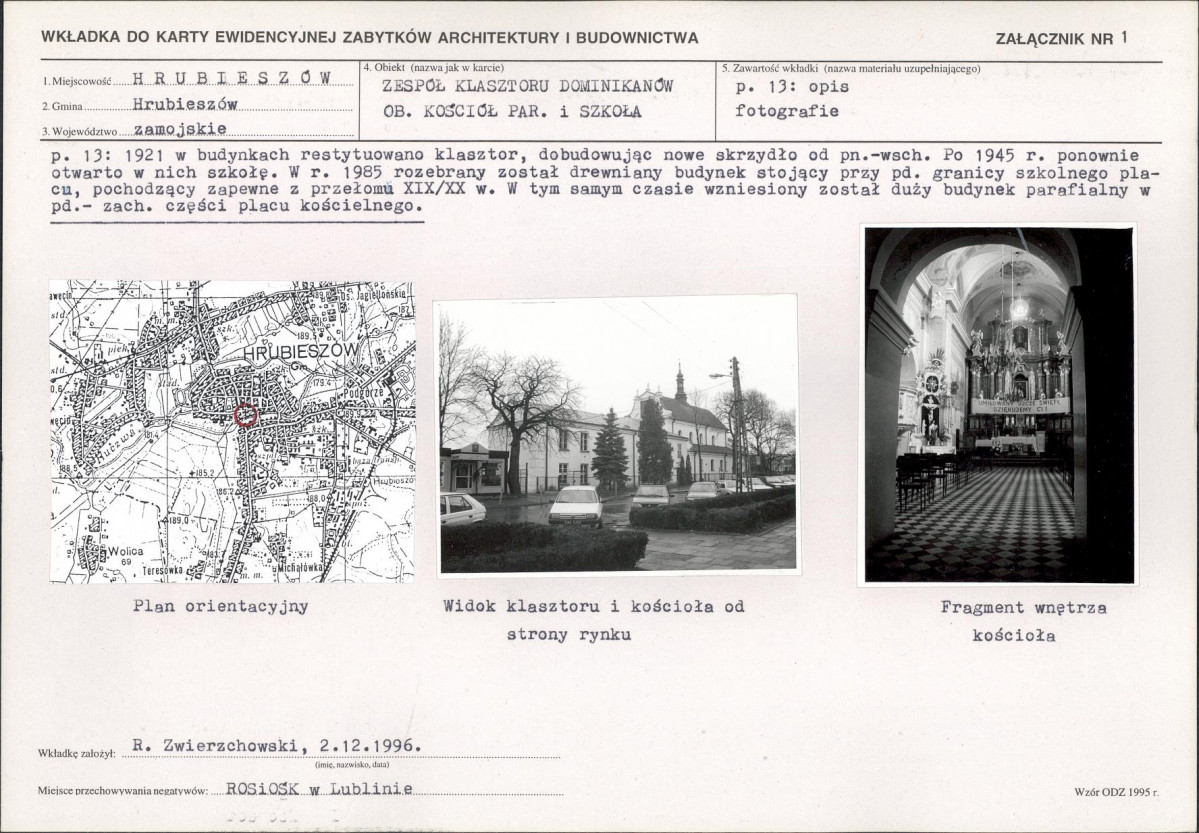Click the document title header text
This screenshot has width=1199, height=833.
coord(370,39)
